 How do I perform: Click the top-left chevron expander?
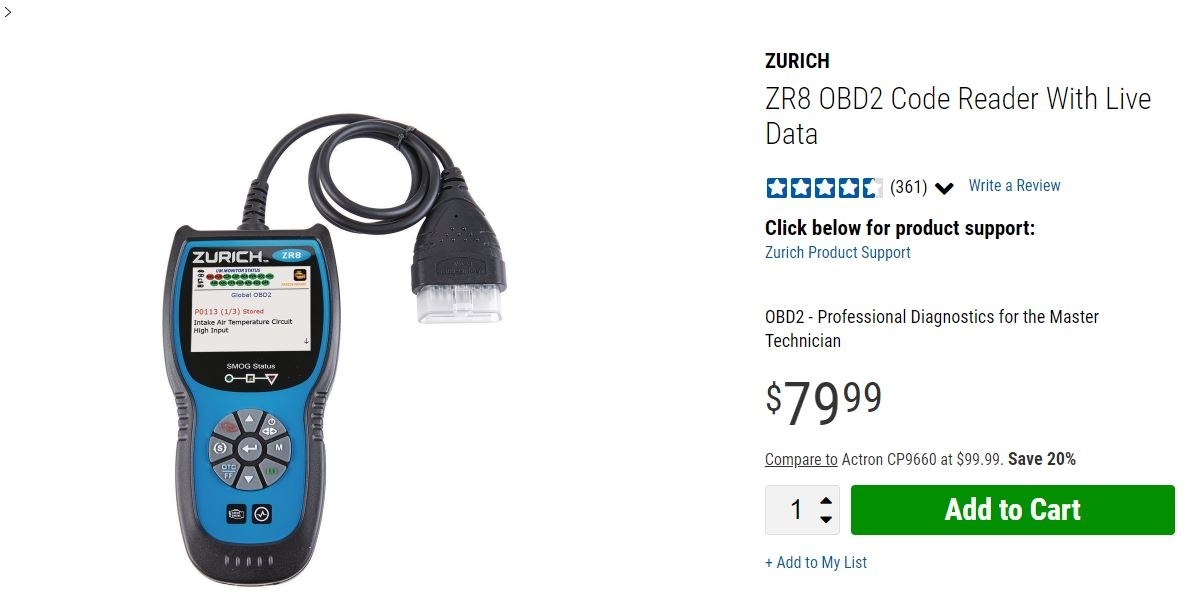tap(8, 11)
